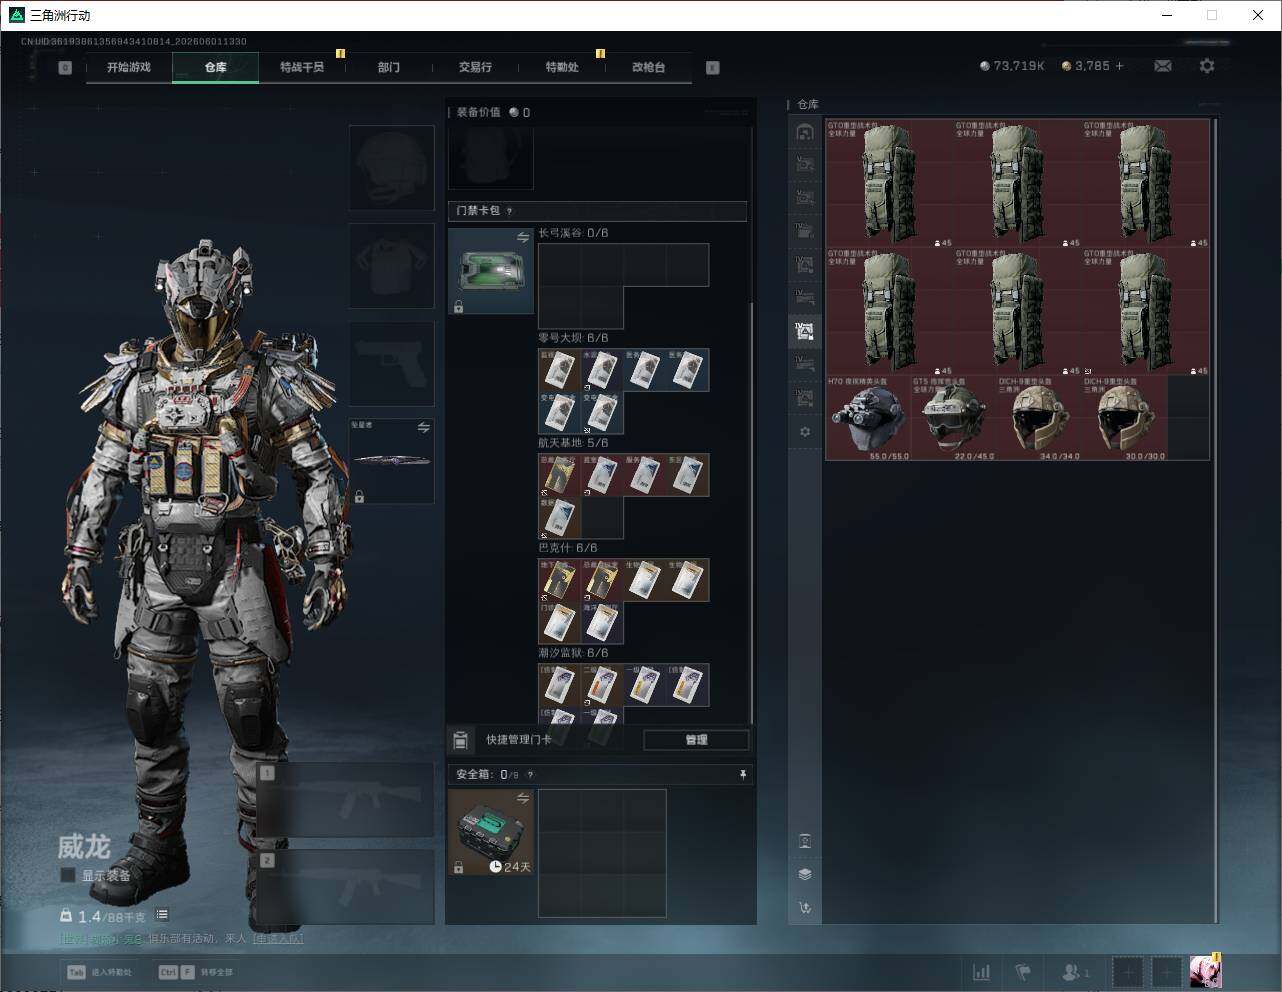This screenshot has height=992, width=1282.
Task: Click the flag icon in bottom bar
Action: pos(1022,972)
